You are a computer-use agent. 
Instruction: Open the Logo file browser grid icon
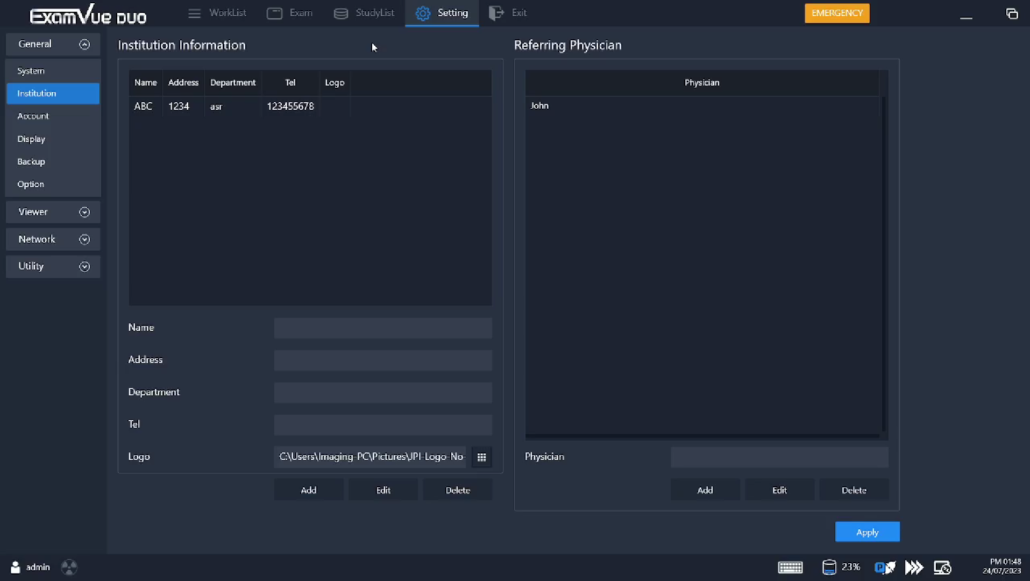pos(481,457)
